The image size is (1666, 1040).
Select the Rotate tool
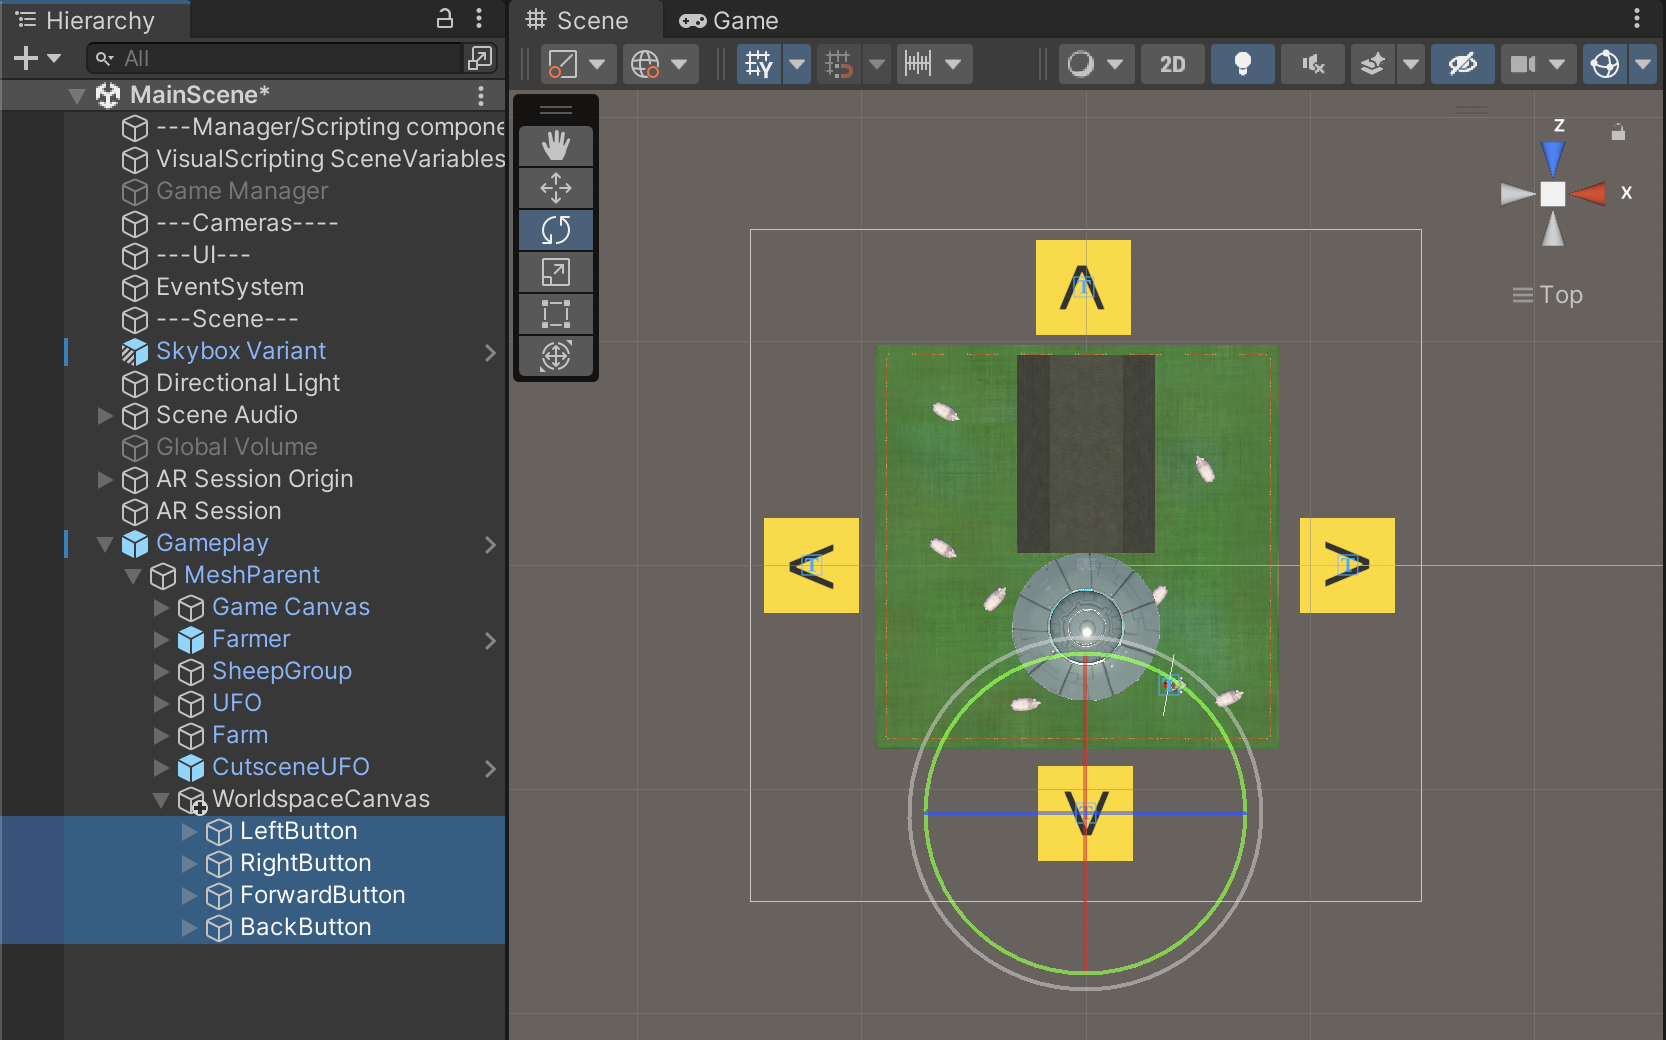point(555,230)
